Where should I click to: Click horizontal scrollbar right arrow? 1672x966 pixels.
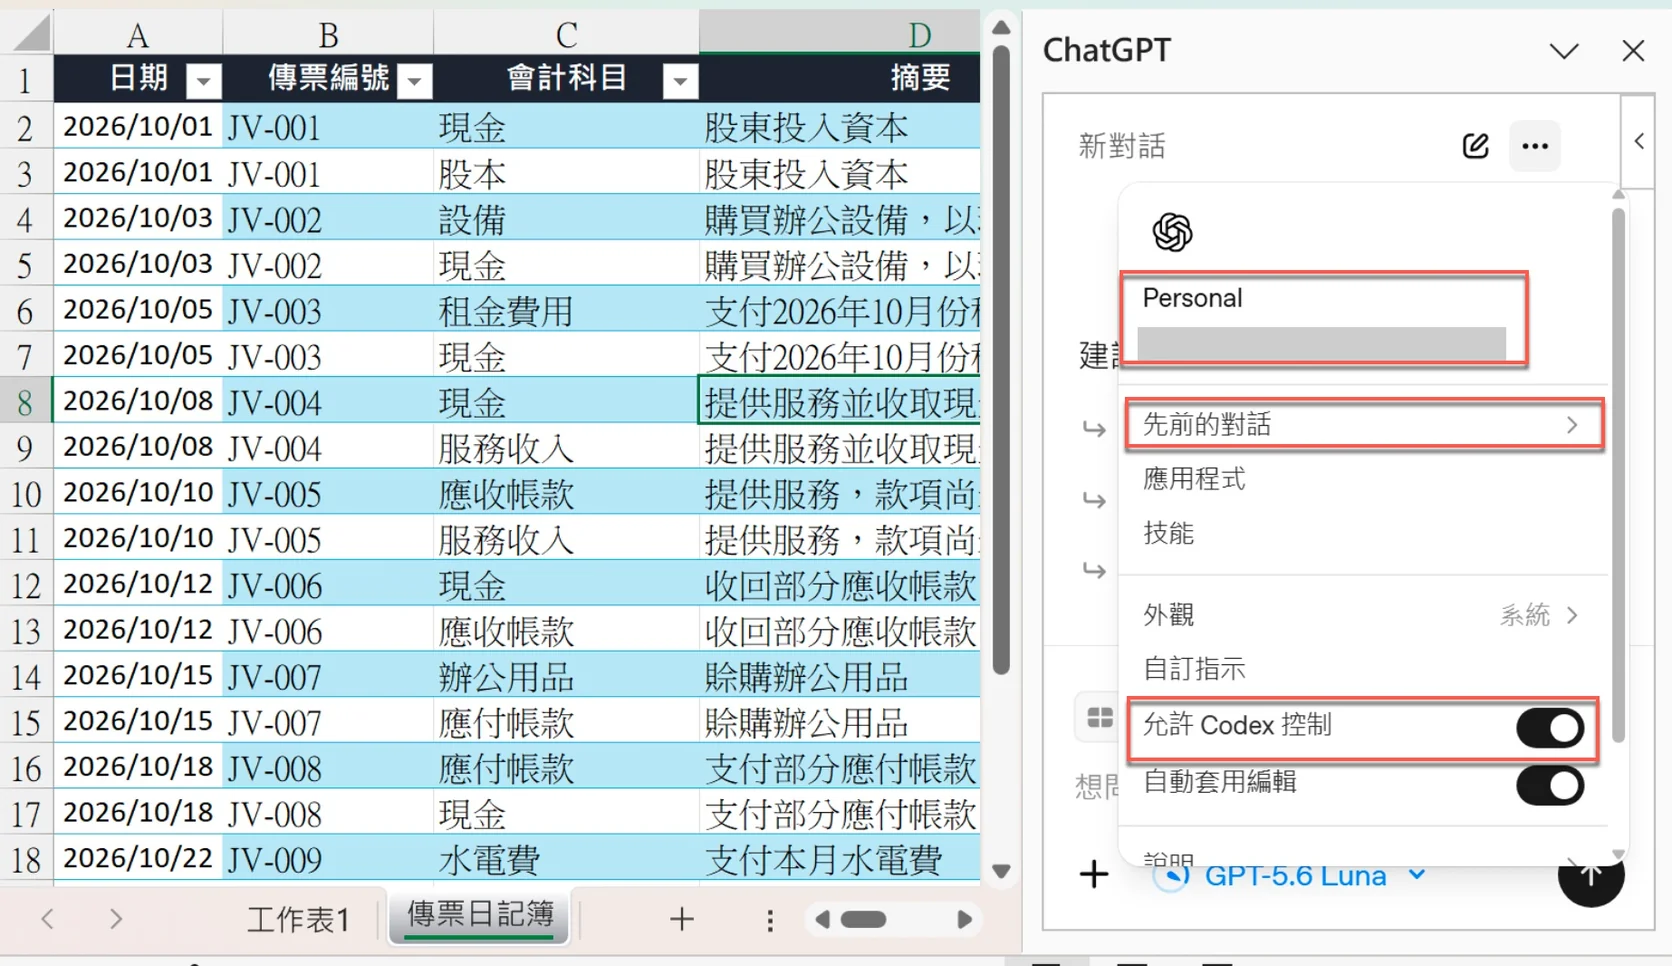[x=964, y=919]
